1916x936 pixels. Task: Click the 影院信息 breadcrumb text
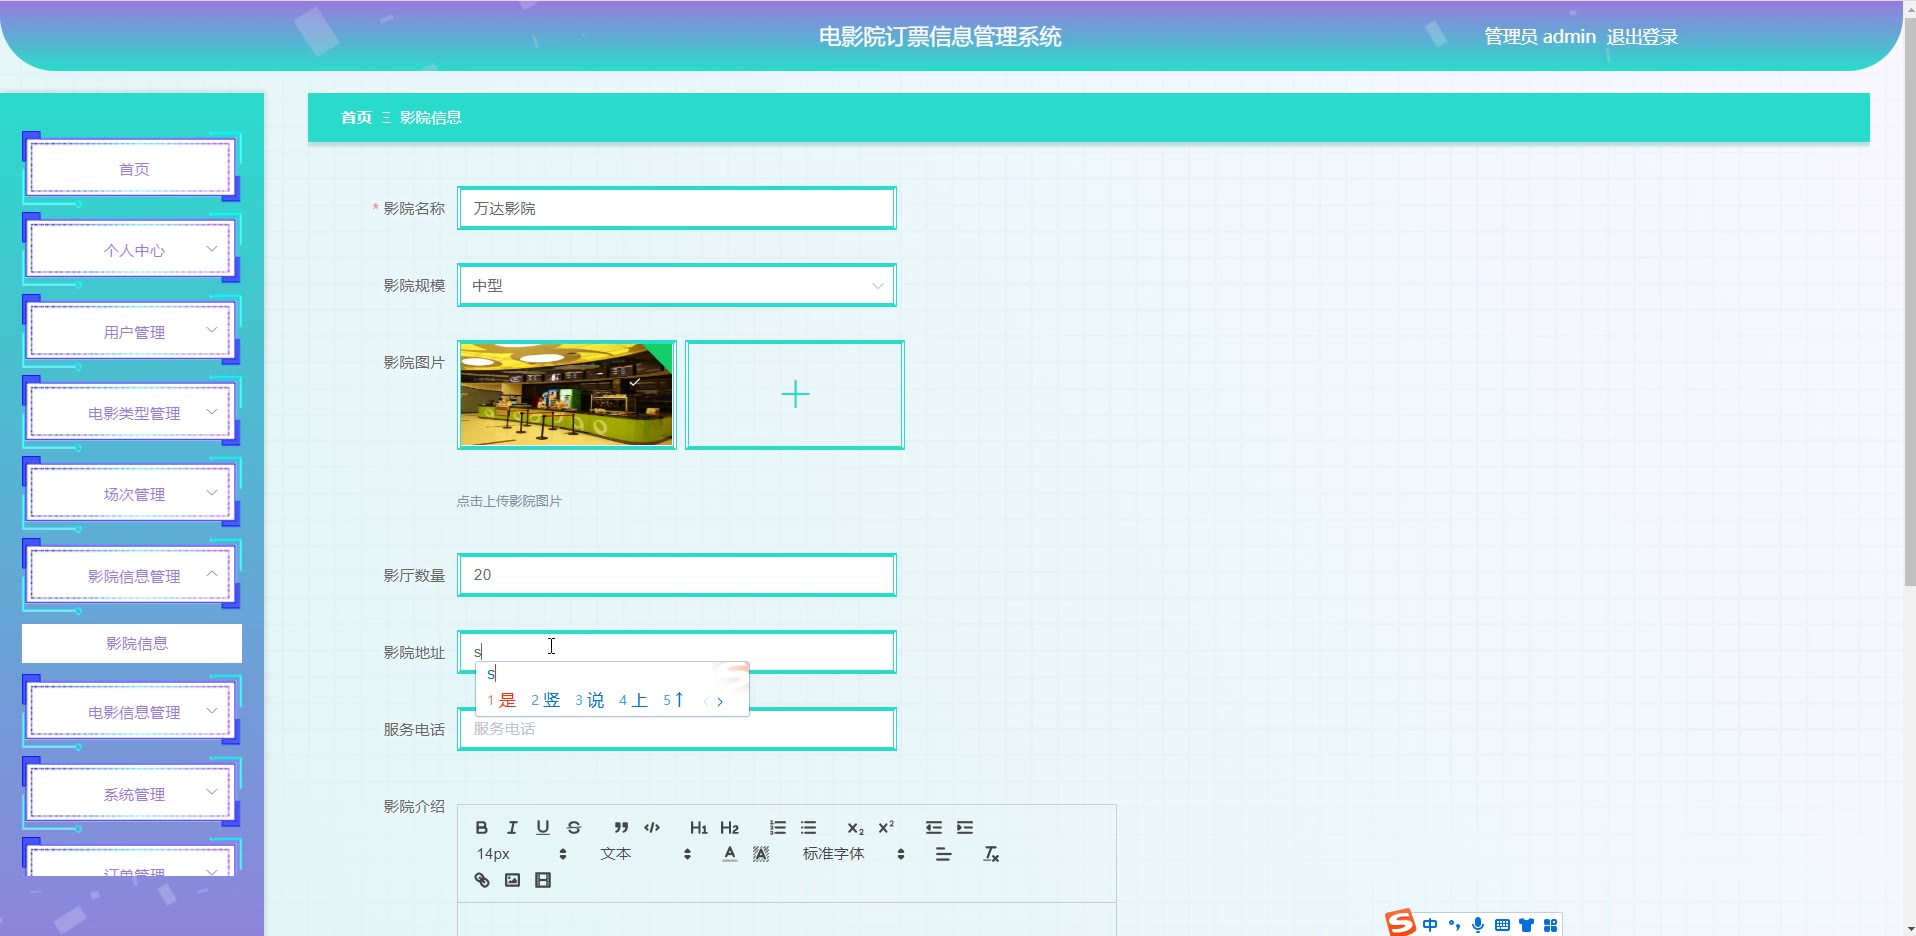[431, 118]
